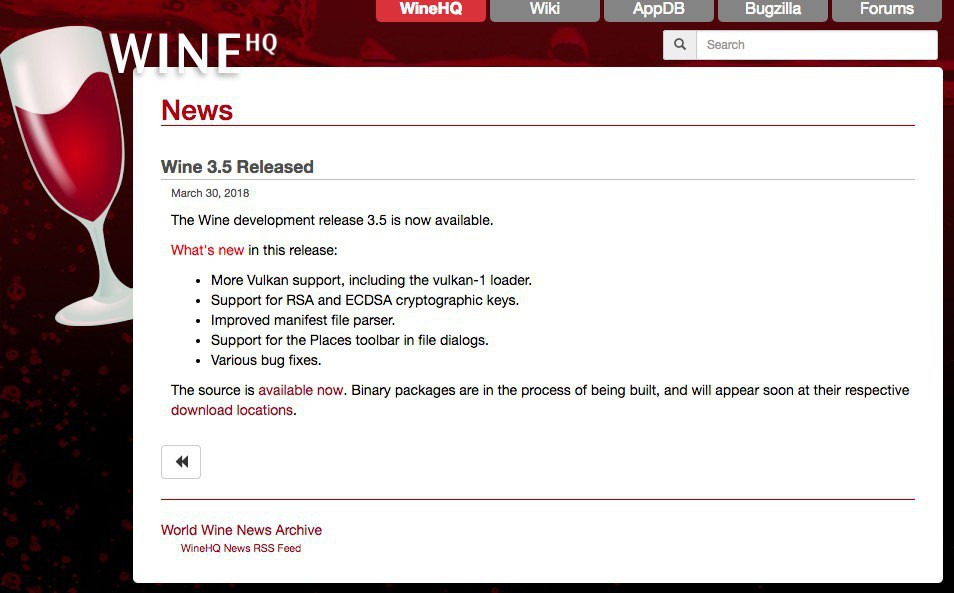The image size is (954, 593).
Task: Click the WineHQ logo text
Action: tap(193, 54)
